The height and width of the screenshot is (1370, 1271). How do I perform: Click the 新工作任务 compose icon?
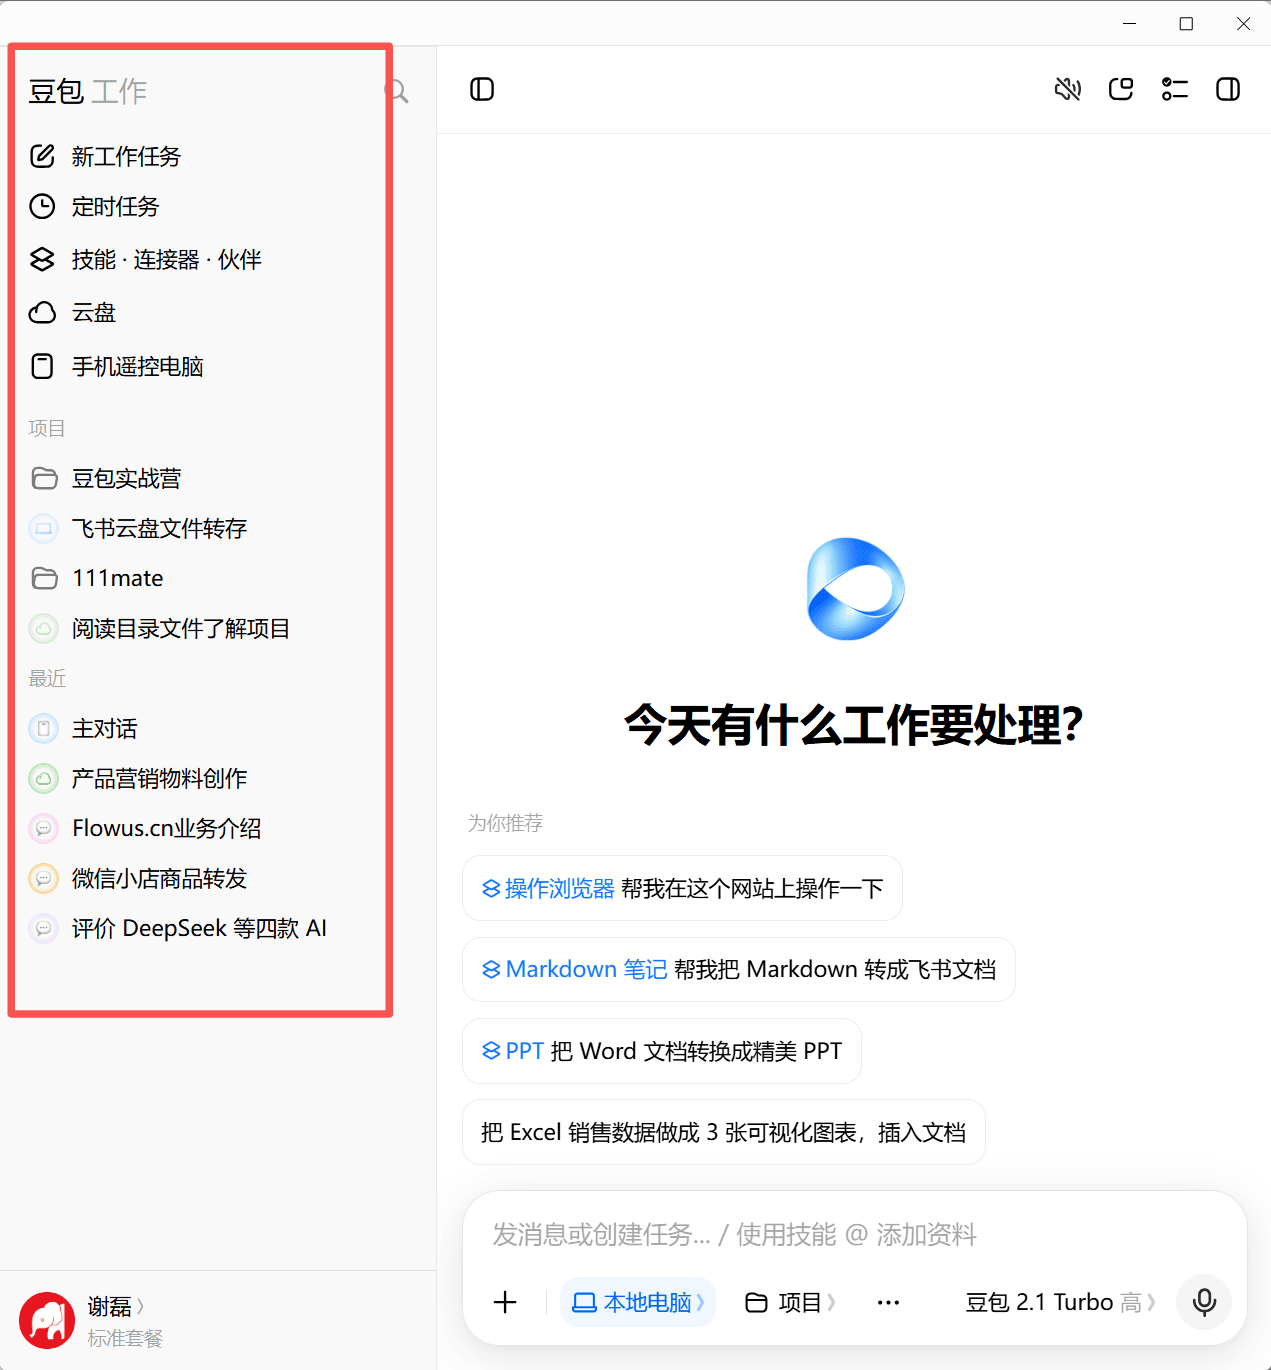coord(42,156)
